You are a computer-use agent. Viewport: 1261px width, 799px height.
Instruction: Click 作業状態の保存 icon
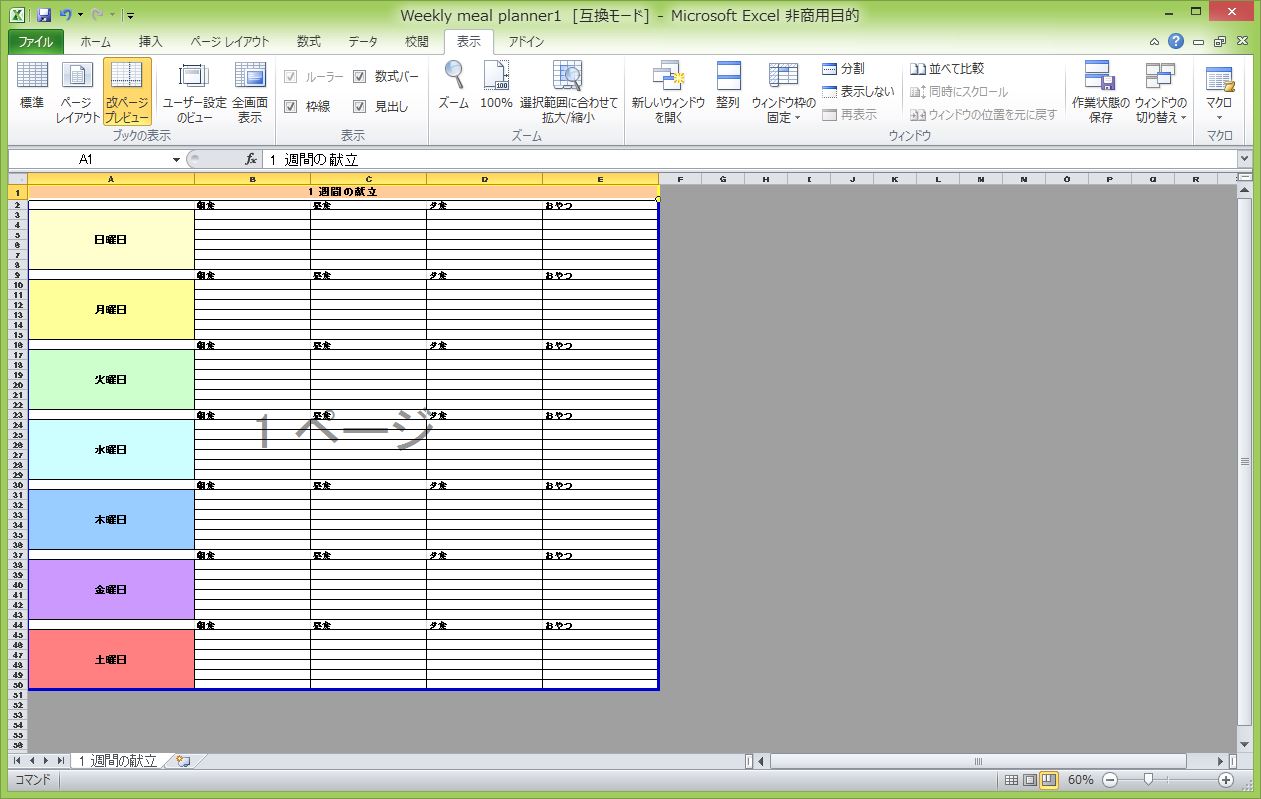(x=1100, y=88)
